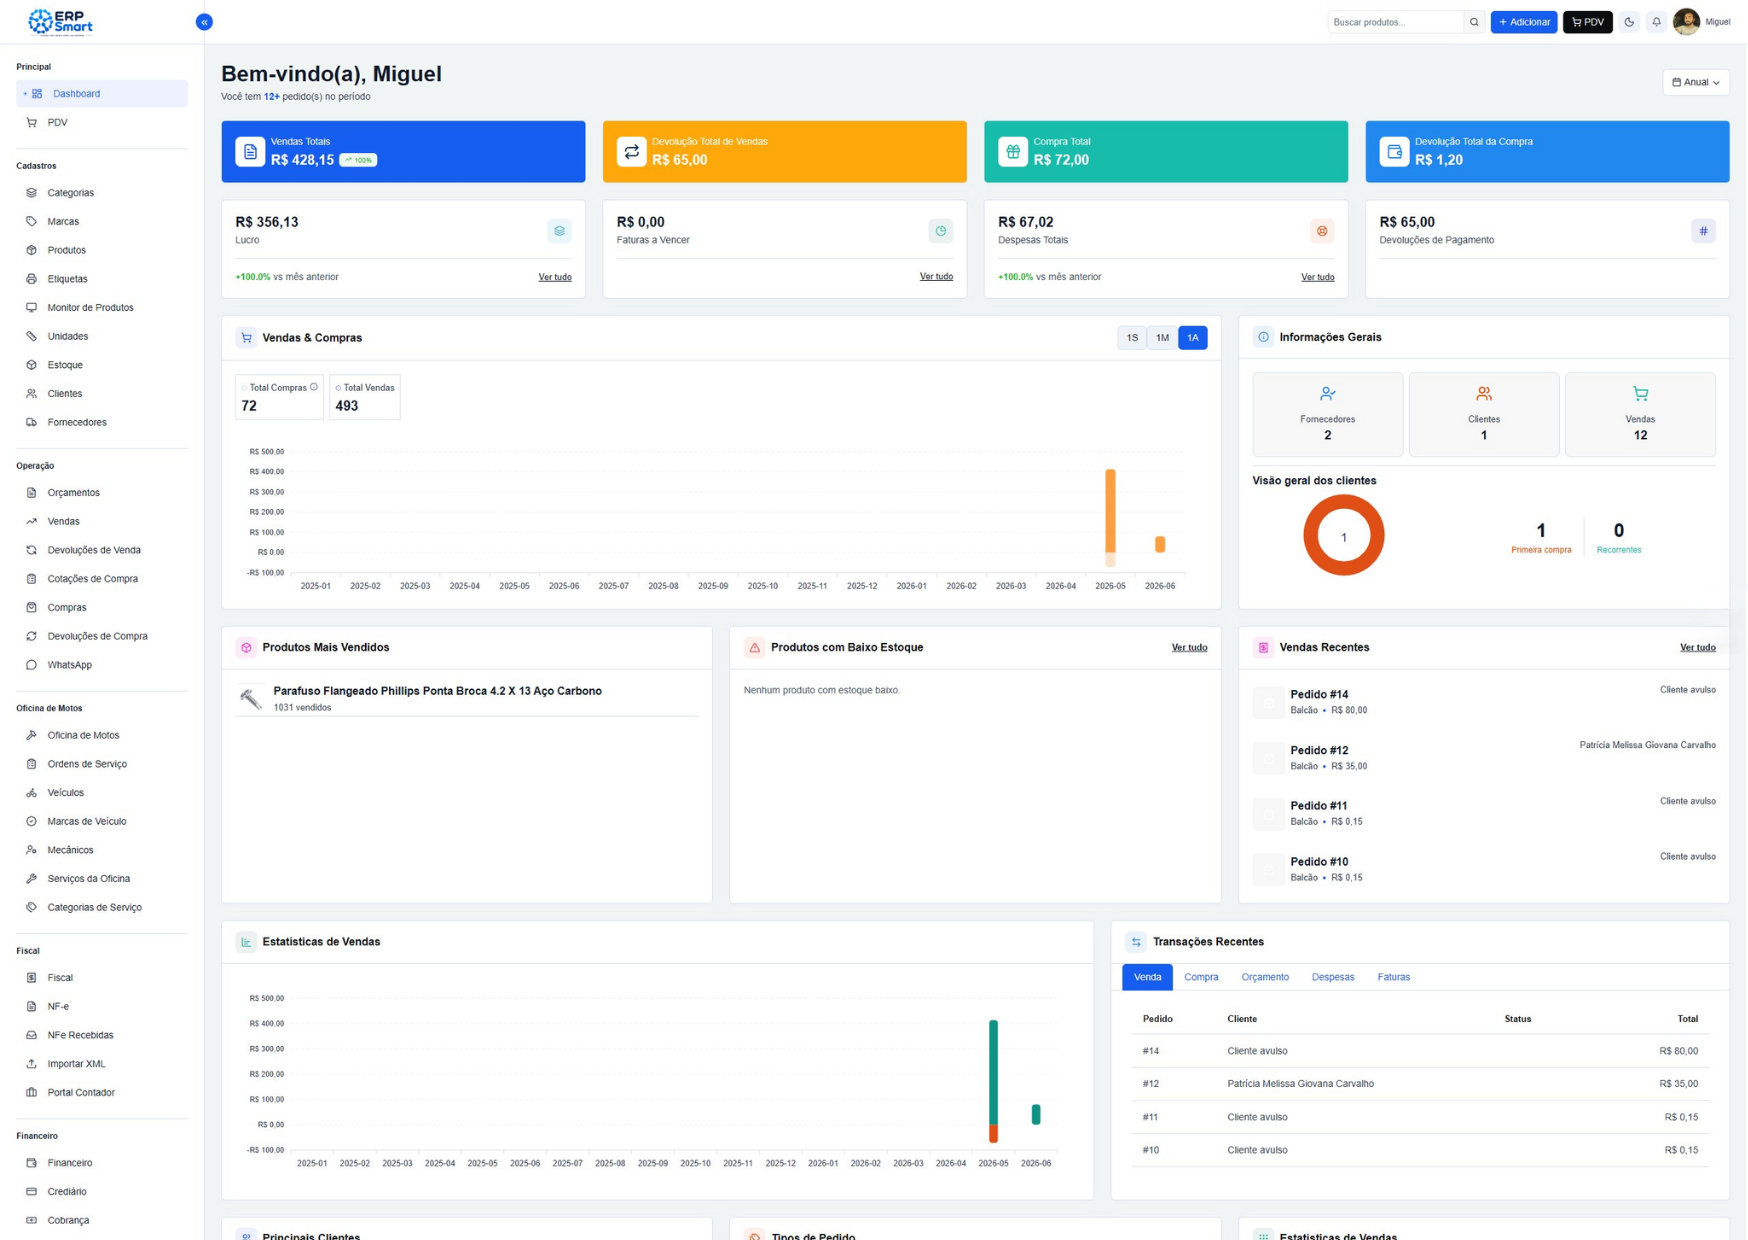The image size is (1748, 1240).
Task: Open Pedido #12 in Vendas Recentes
Action: coord(1319,750)
